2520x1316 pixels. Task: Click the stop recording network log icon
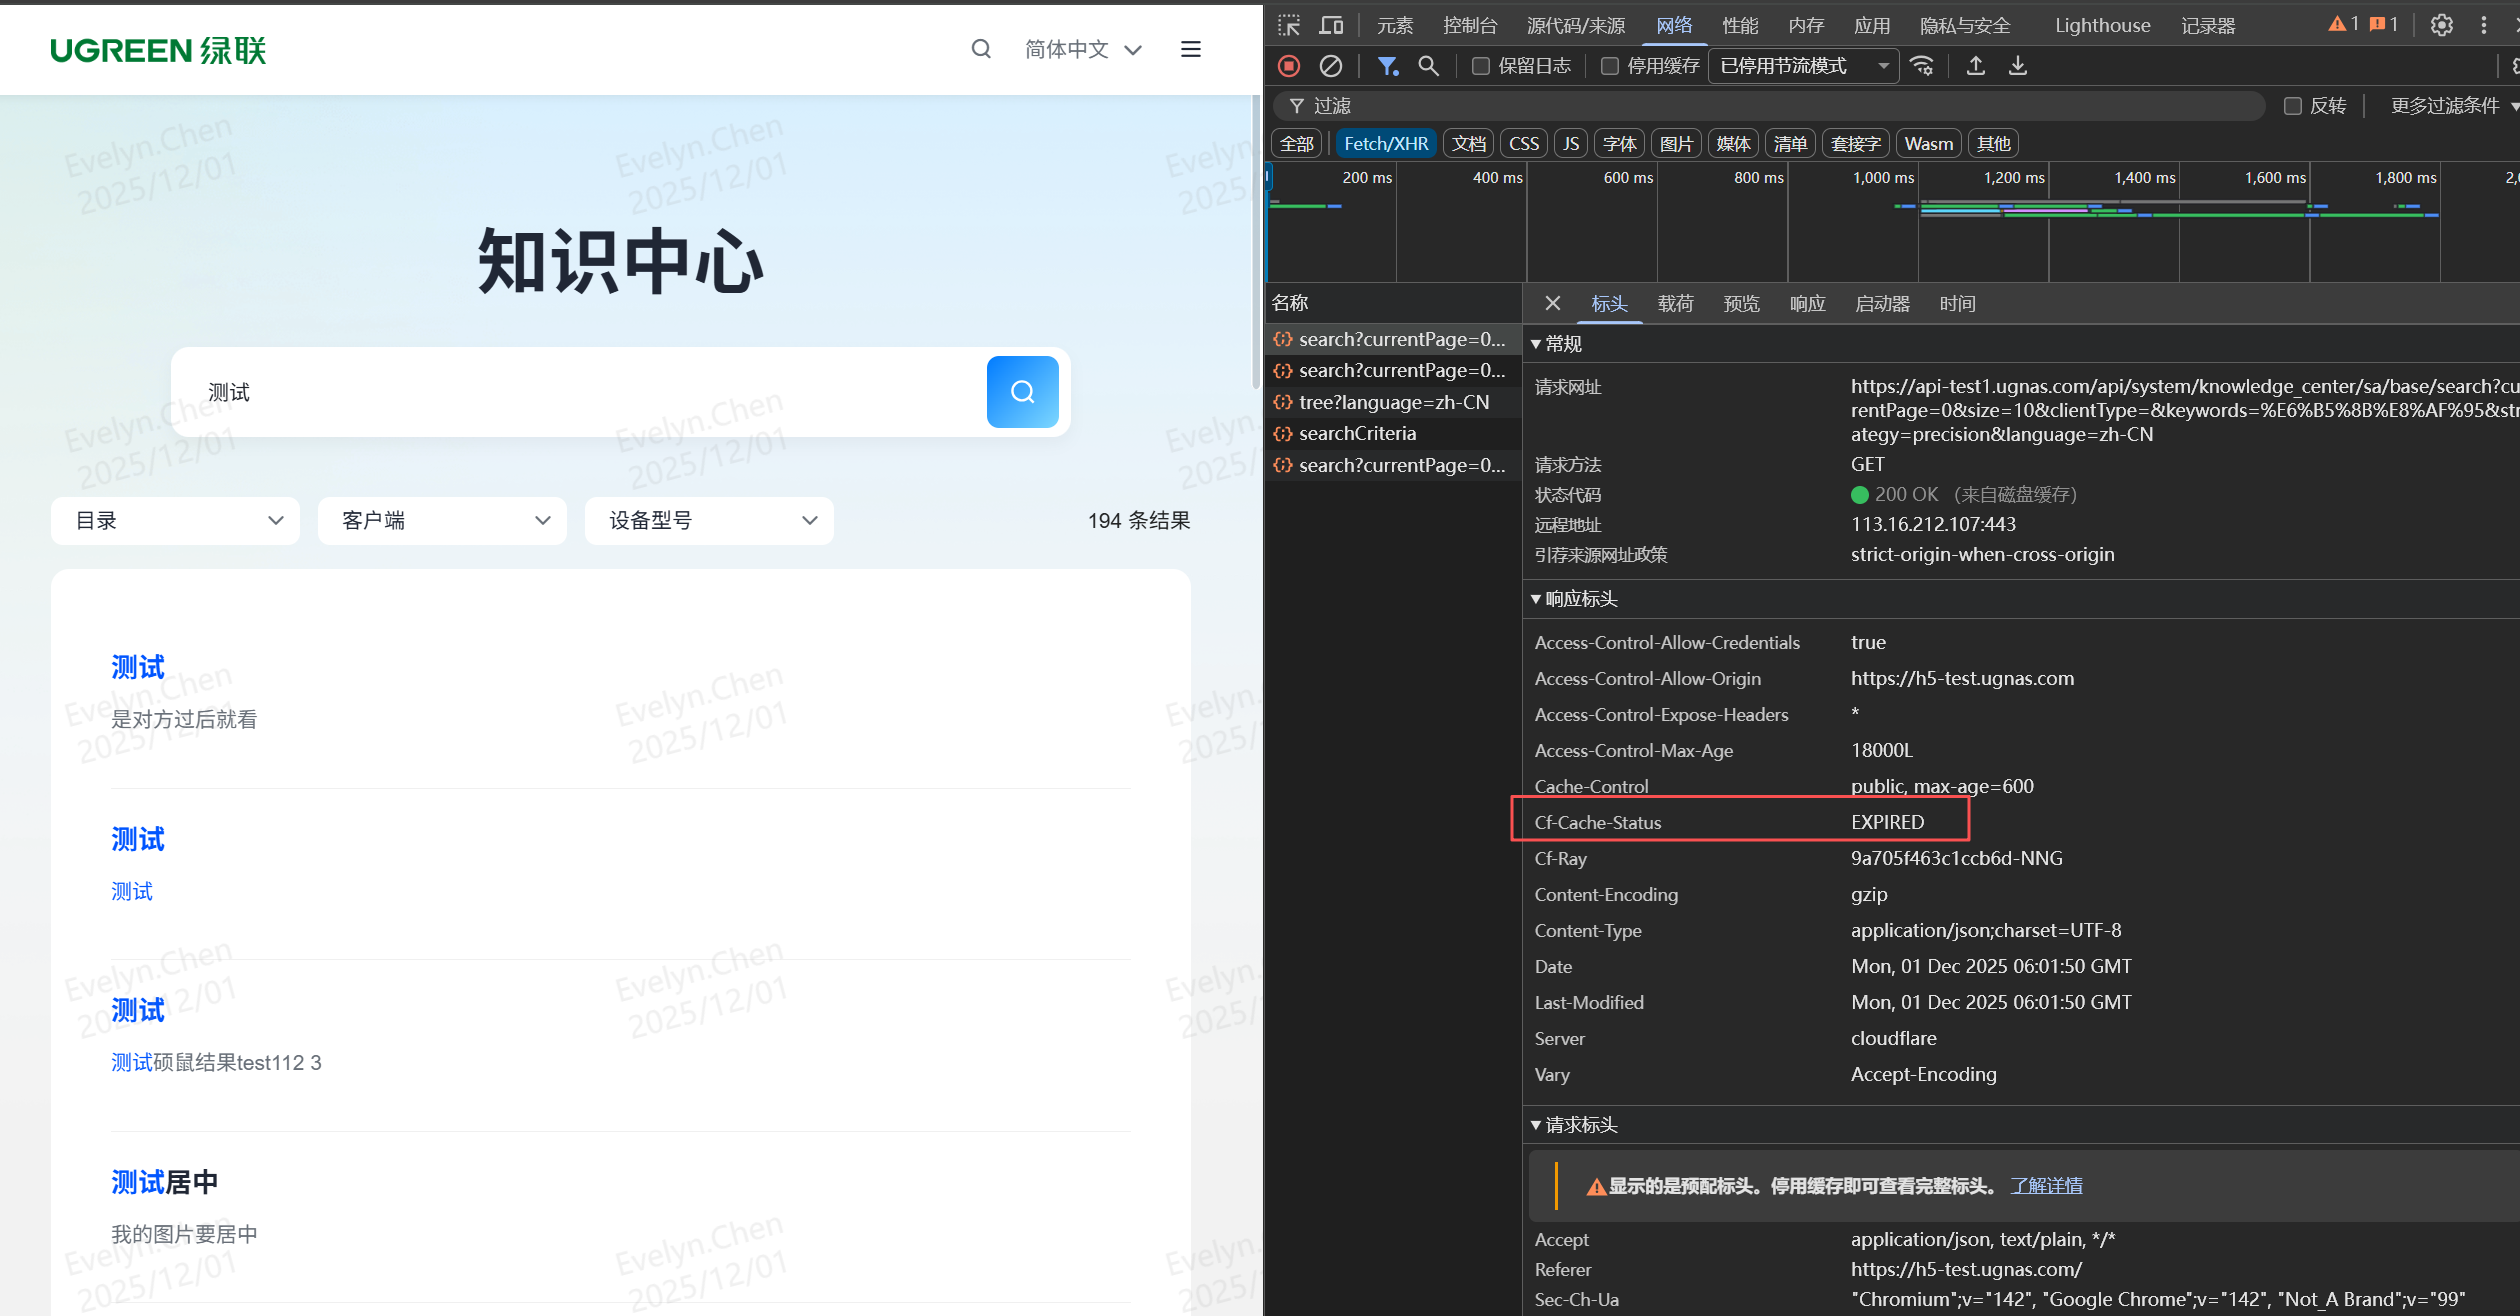click(1289, 66)
